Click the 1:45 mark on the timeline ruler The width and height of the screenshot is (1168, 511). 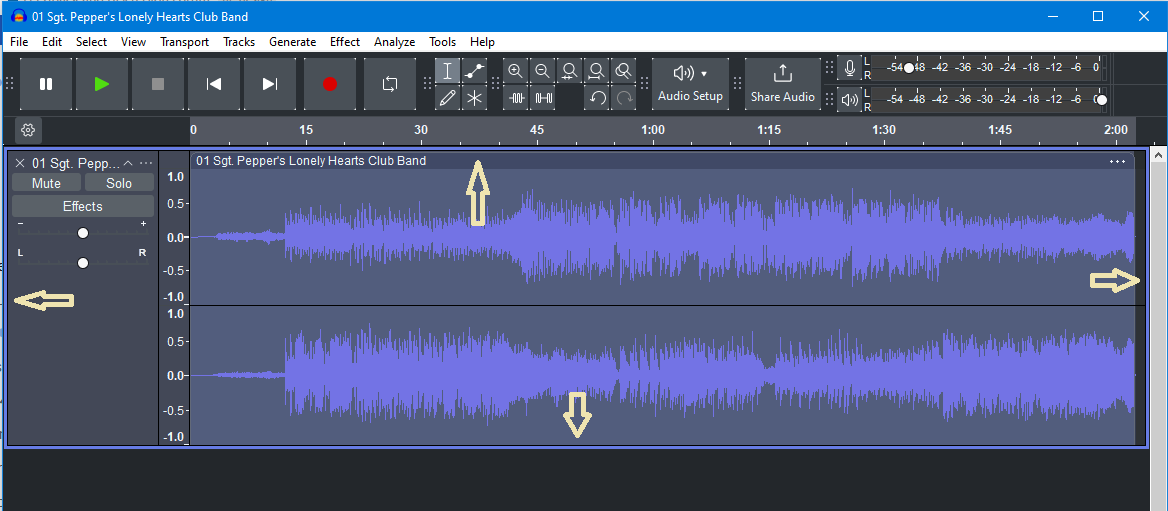pos(1000,130)
